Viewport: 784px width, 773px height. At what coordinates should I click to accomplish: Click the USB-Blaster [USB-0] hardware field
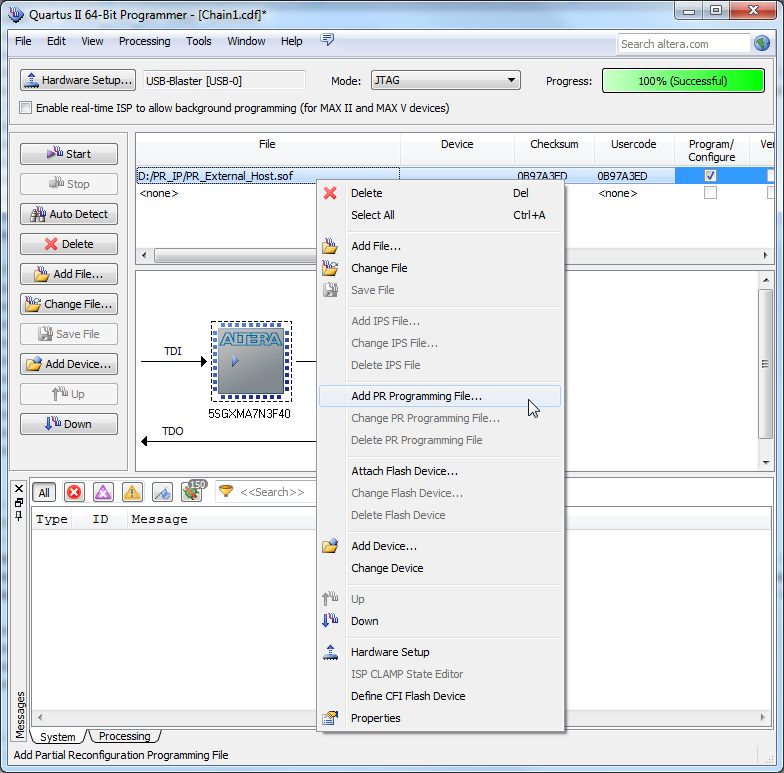coord(224,80)
